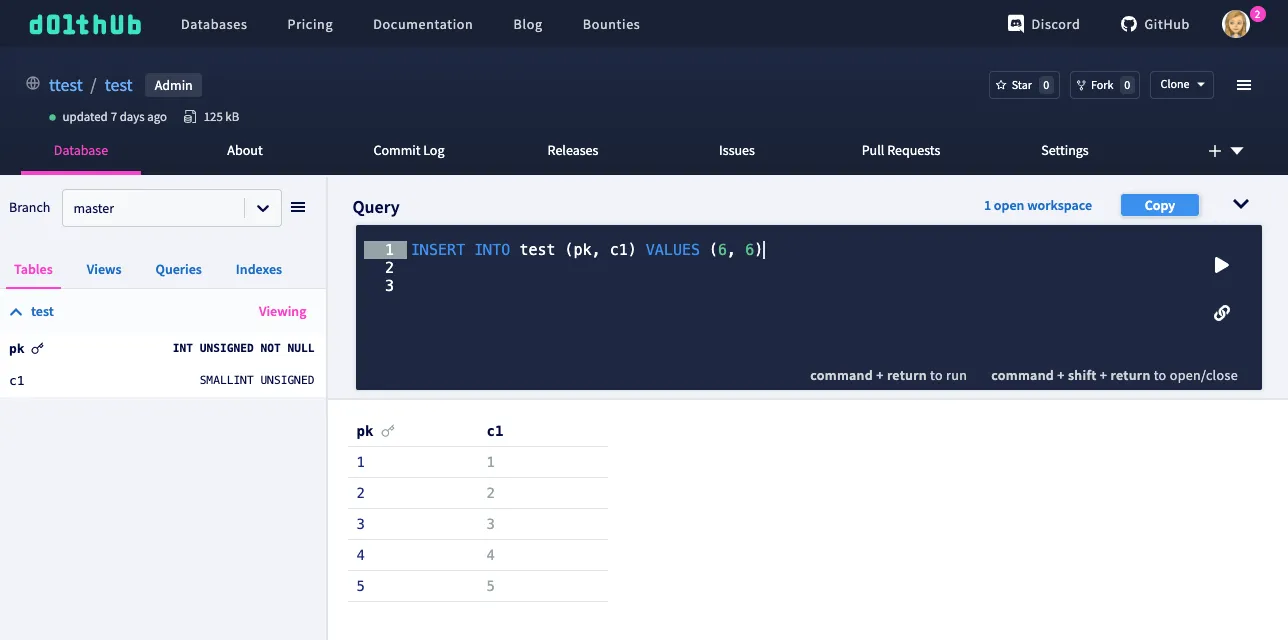Open the Commit Log page
The width and height of the screenshot is (1288, 640).
pyautogui.click(x=408, y=150)
